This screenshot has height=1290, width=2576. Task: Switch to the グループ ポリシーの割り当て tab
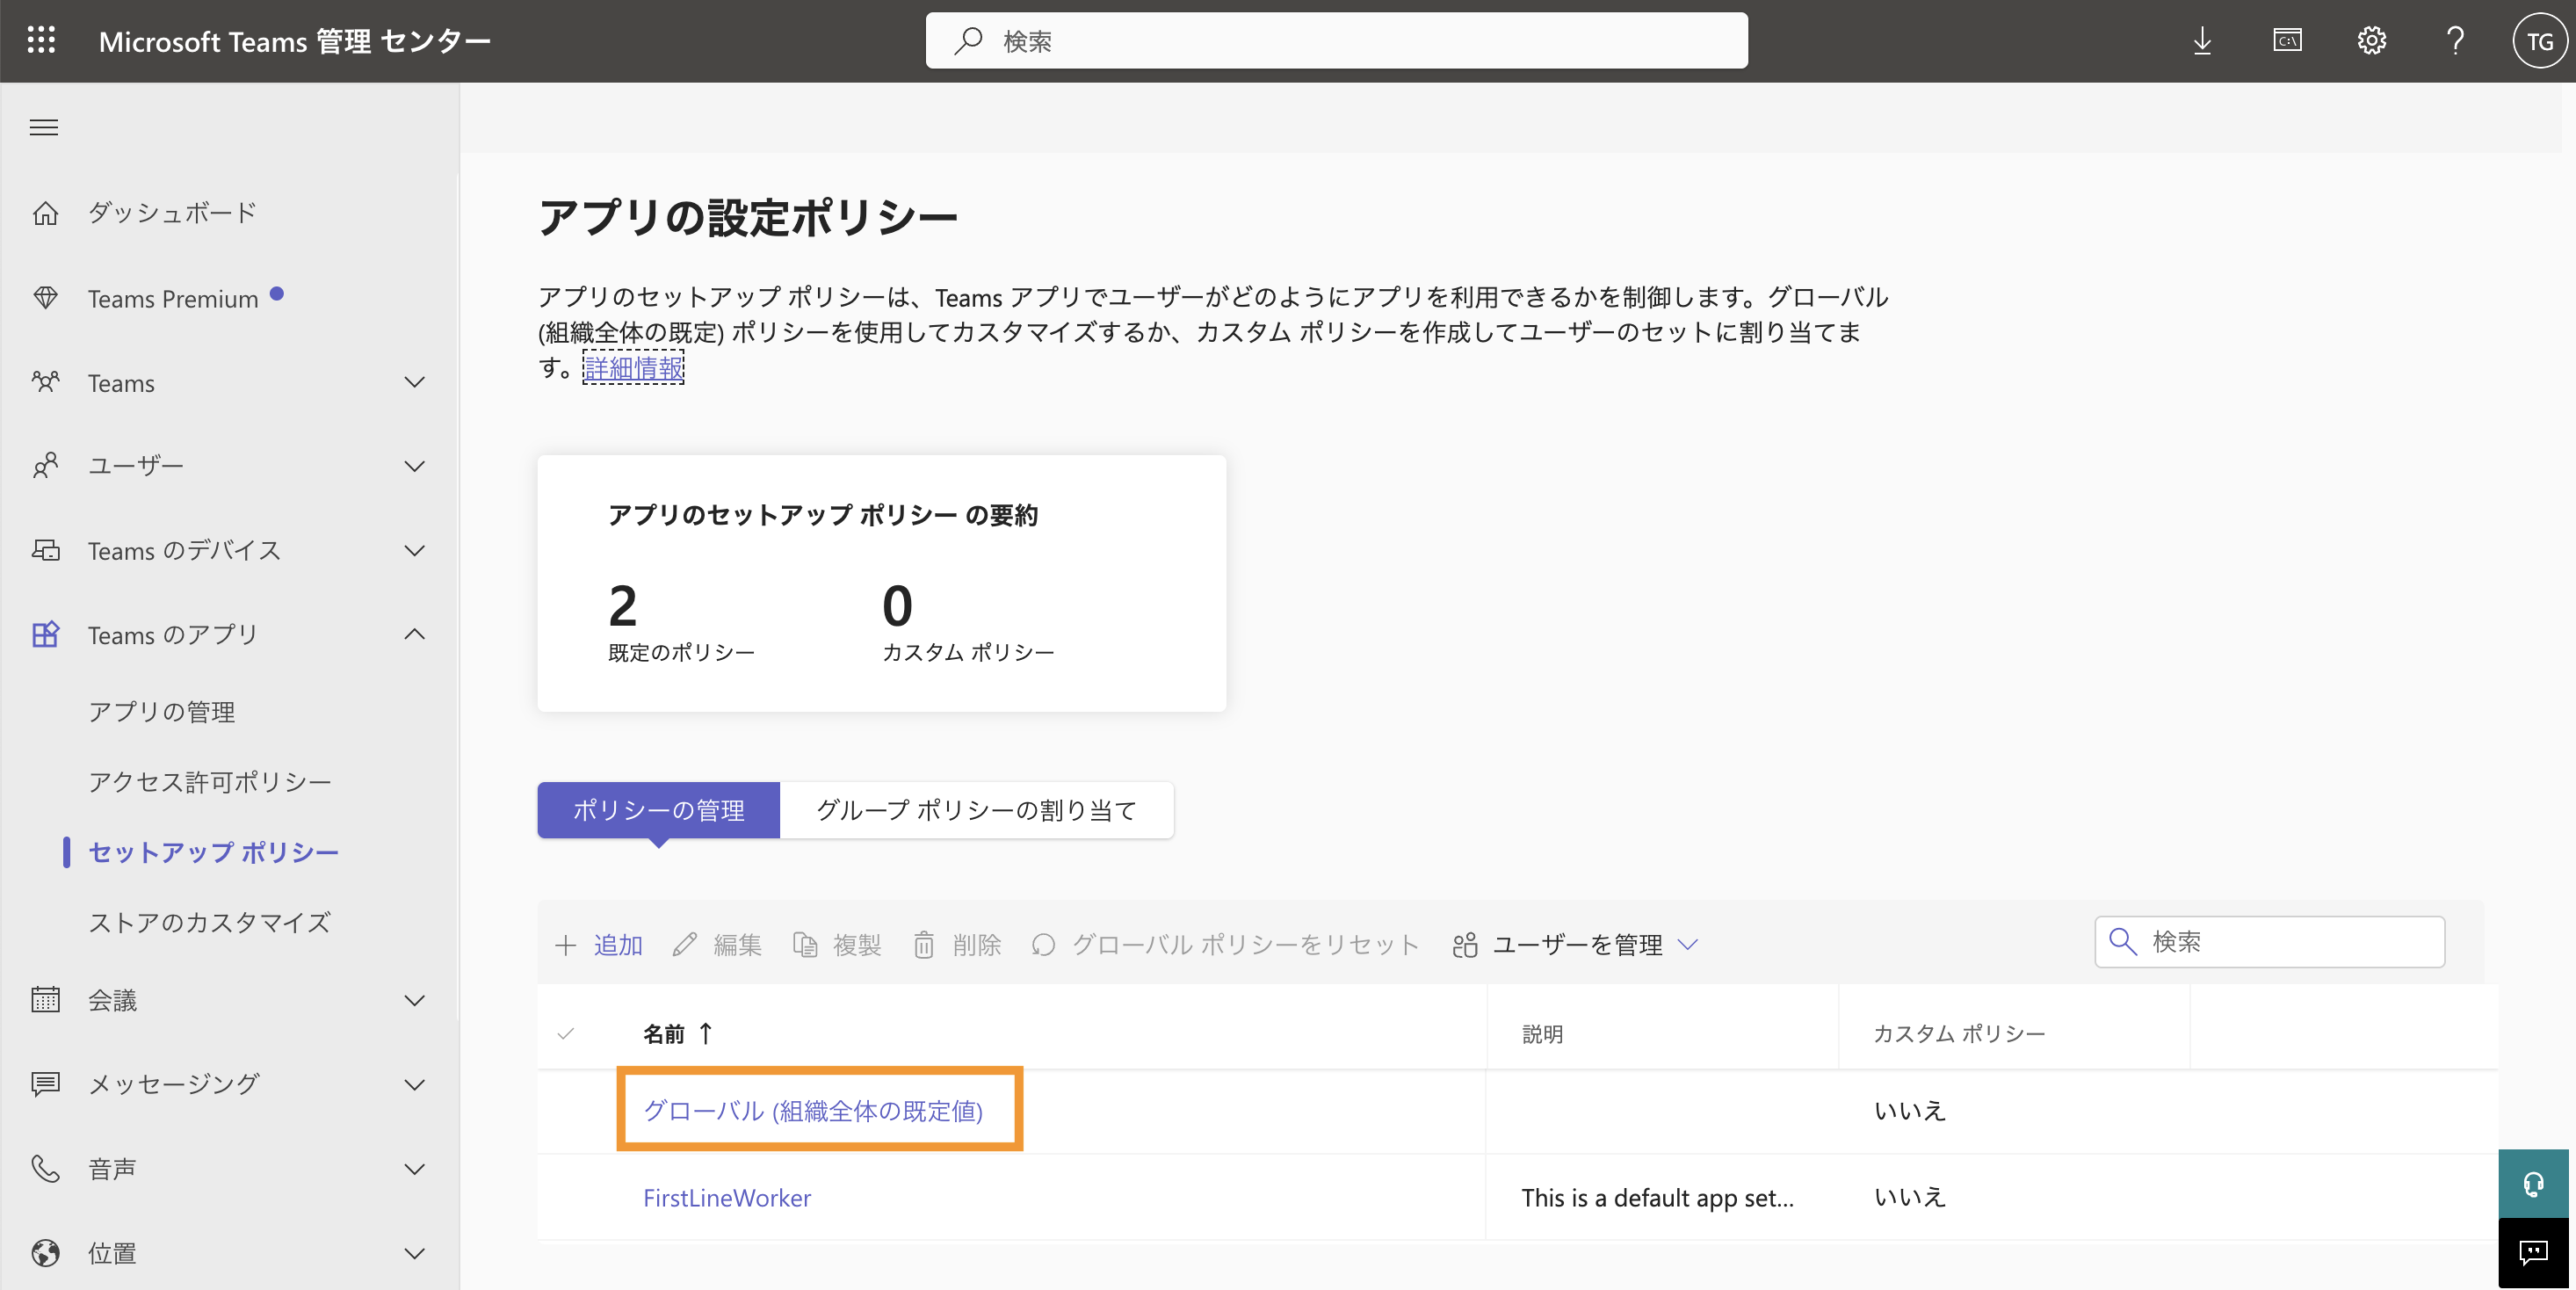975,810
